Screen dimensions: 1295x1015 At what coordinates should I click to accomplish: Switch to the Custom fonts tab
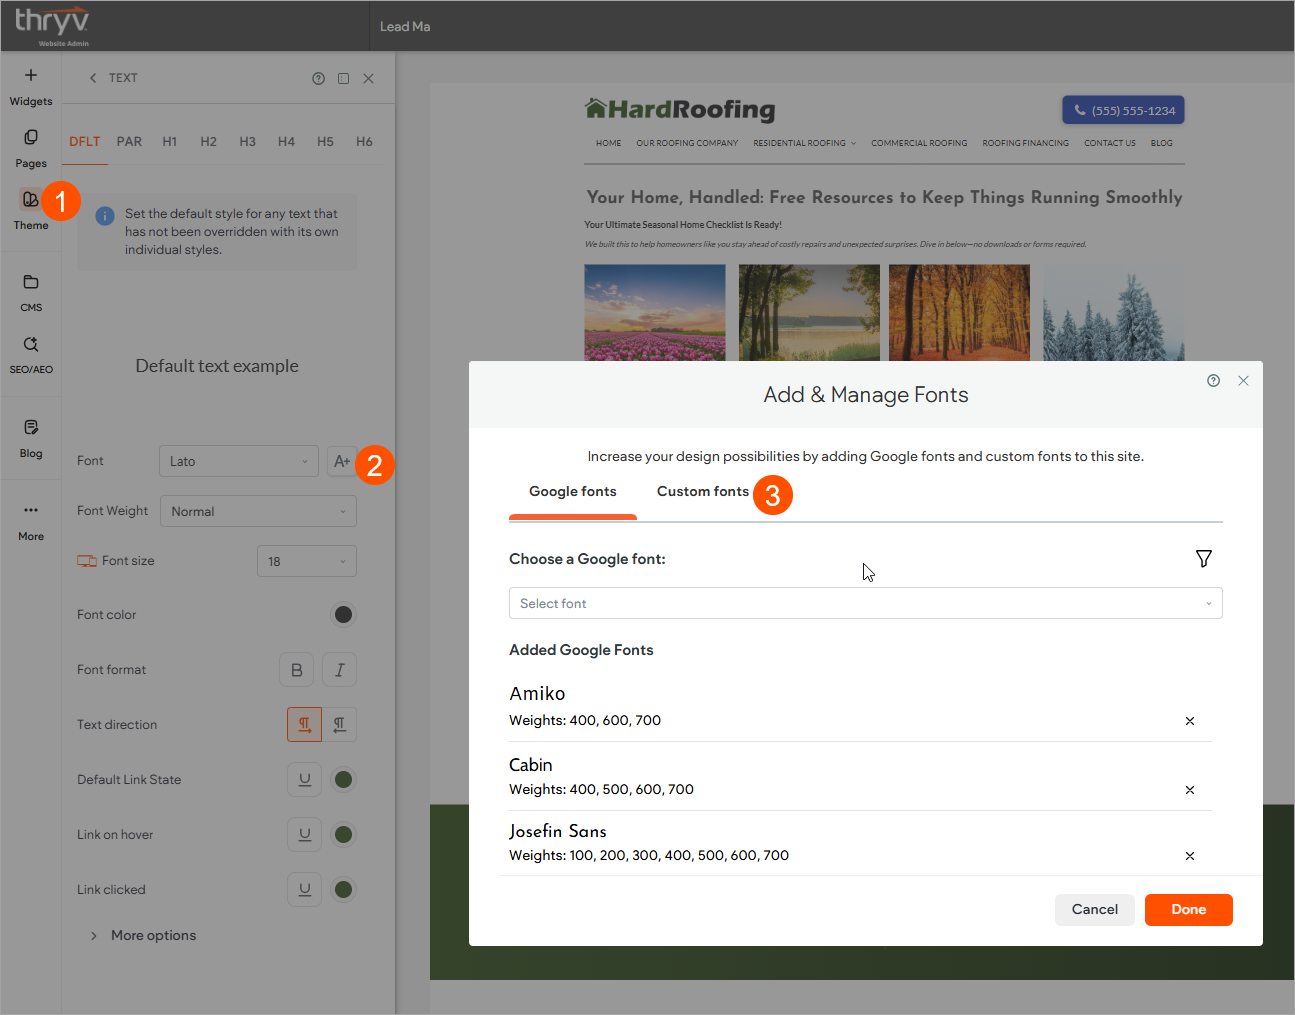coord(702,492)
